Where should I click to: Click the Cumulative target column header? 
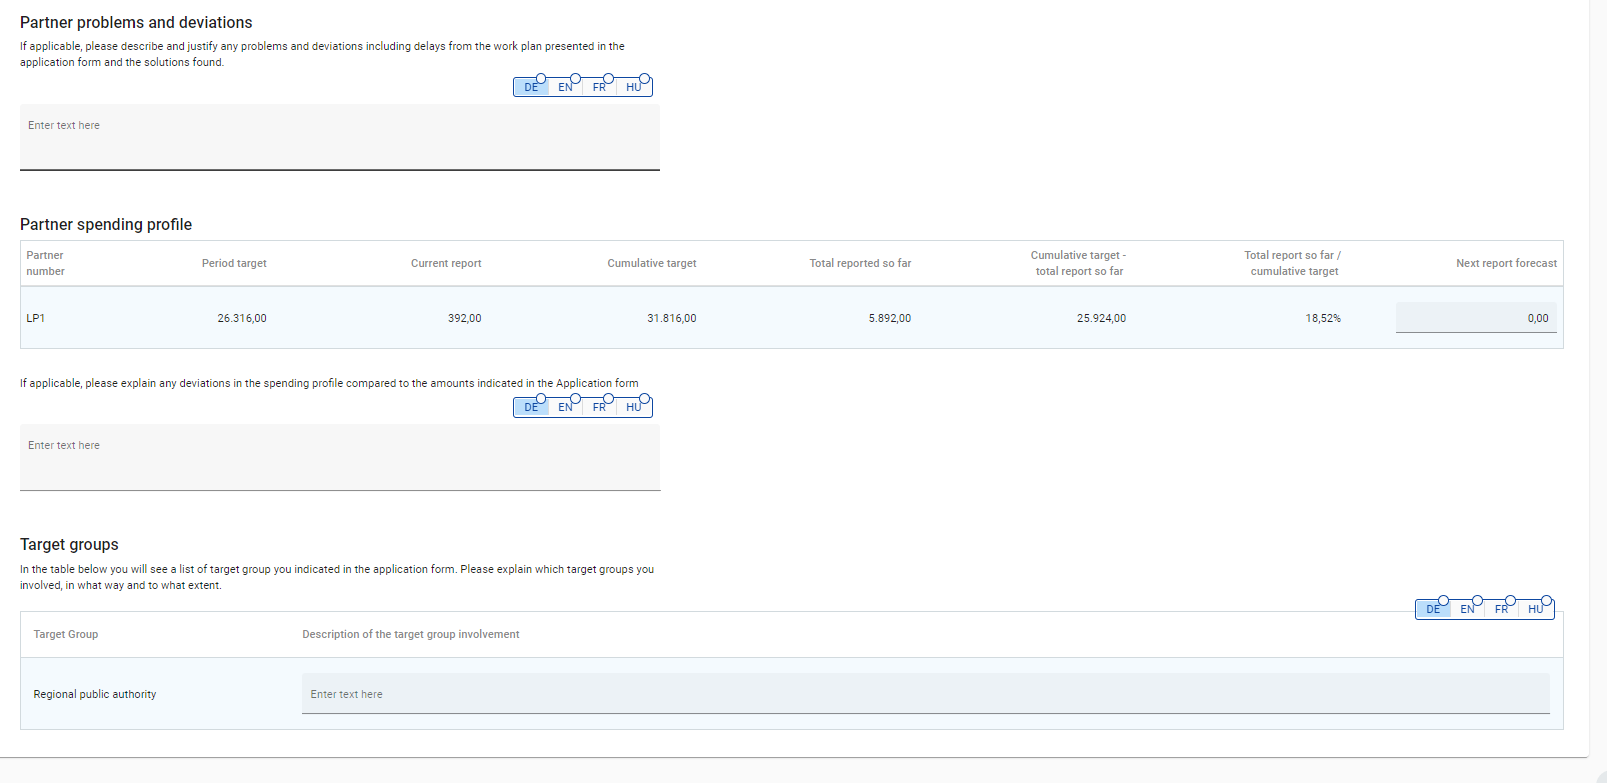point(651,263)
